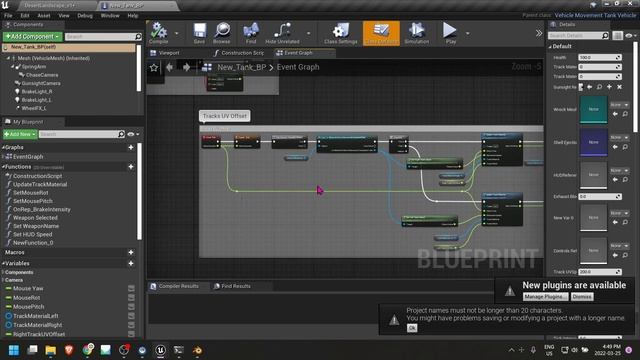The height and width of the screenshot is (360, 640).
Task: Open the property matrix grid icon
Action: (x=618, y=36)
